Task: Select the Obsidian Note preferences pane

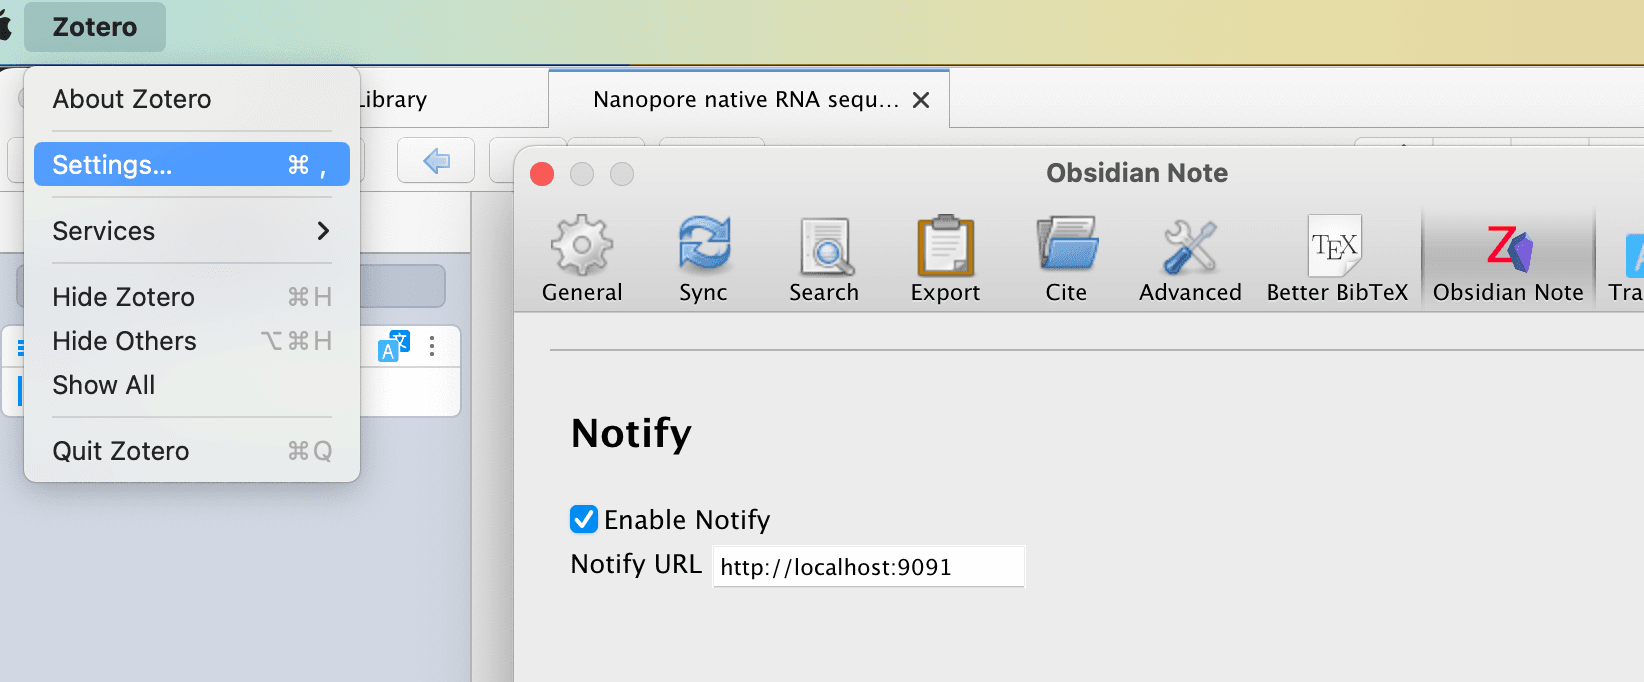Action: pos(1508,260)
